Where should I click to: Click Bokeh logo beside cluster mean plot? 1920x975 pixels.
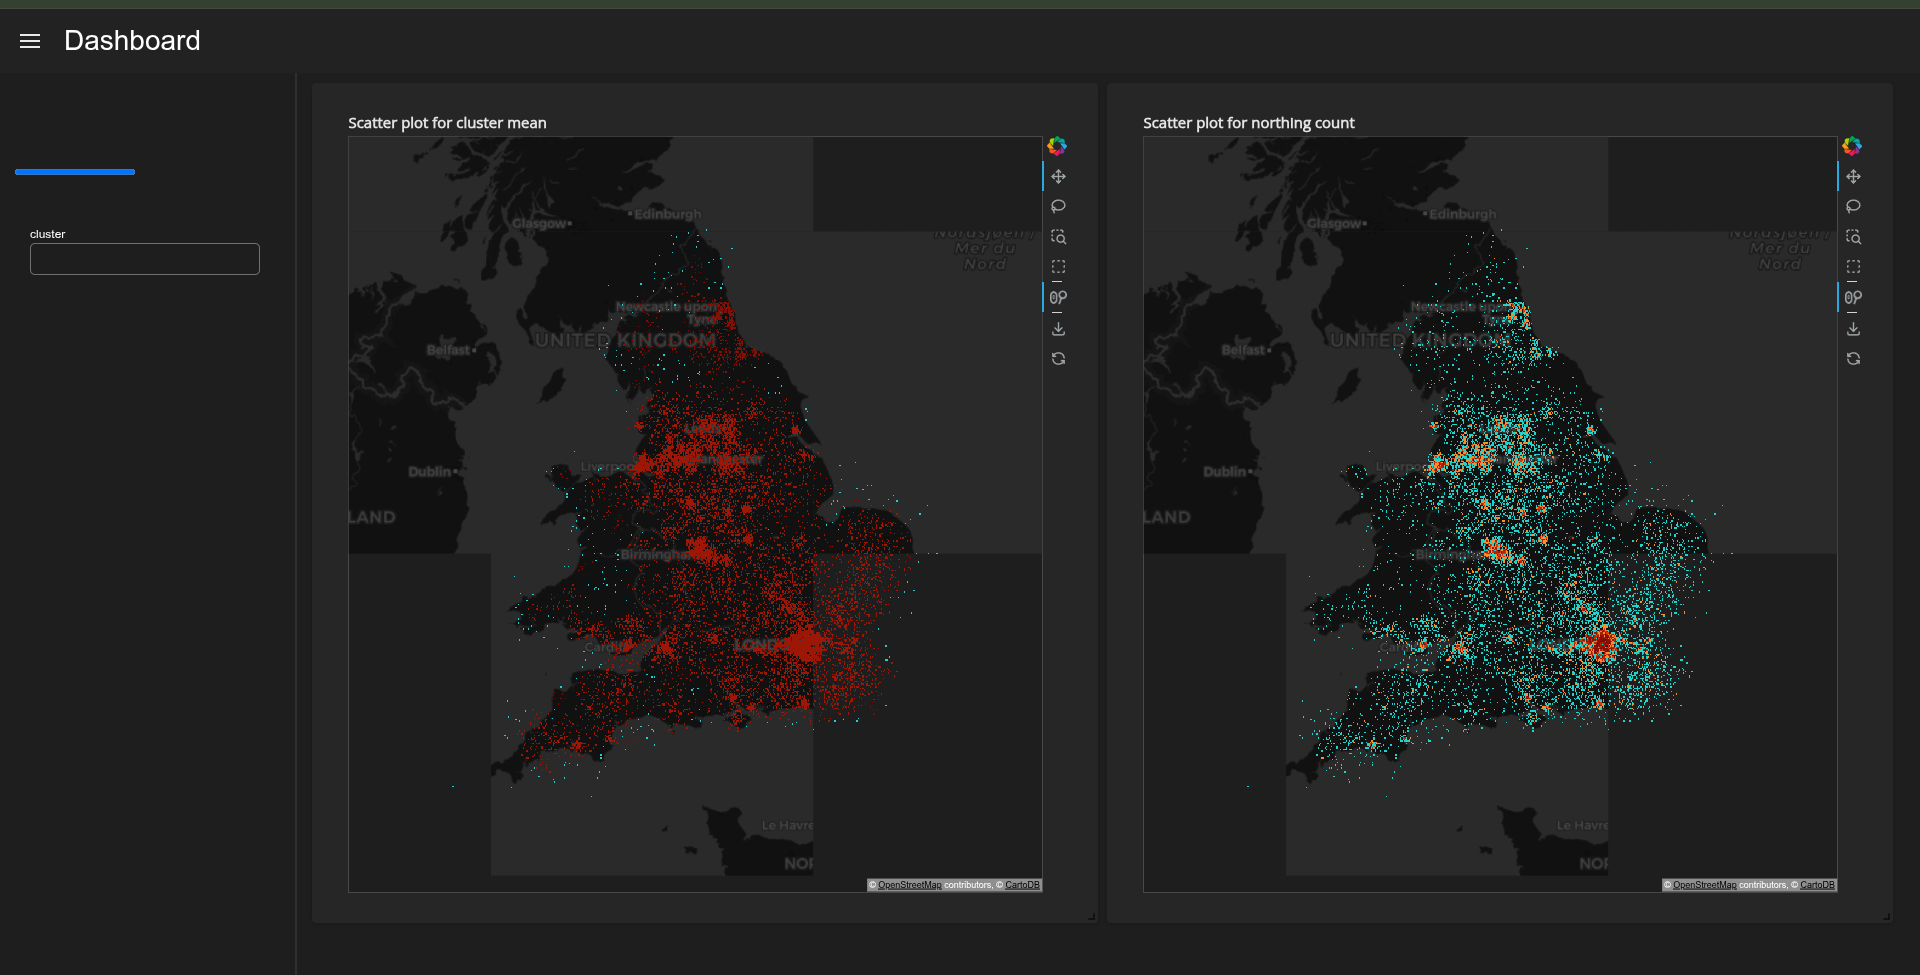[x=1057, y=146]
